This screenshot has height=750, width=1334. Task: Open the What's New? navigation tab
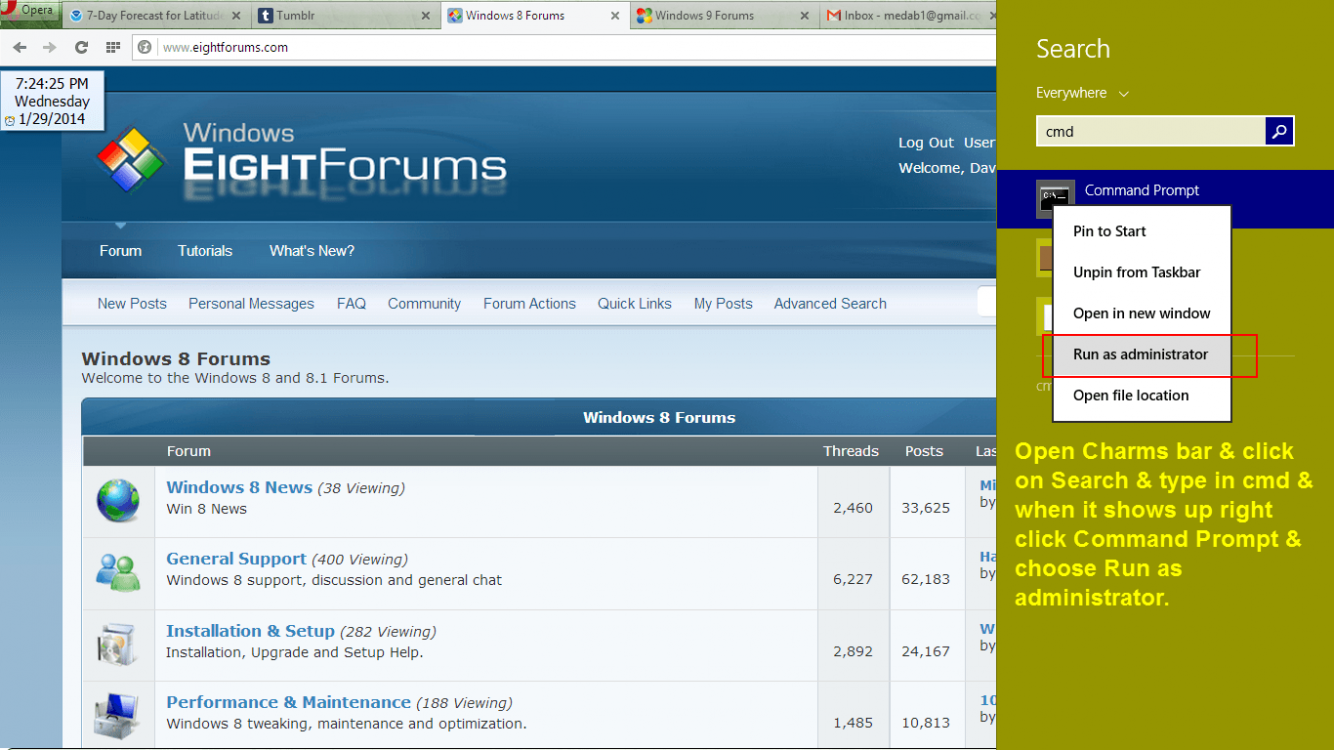pyautogui.click(x=312, y=251)
